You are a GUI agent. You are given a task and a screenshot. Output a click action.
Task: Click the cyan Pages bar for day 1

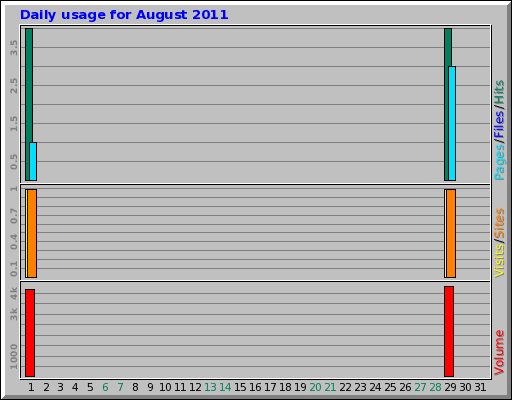(x=33, y=161)
